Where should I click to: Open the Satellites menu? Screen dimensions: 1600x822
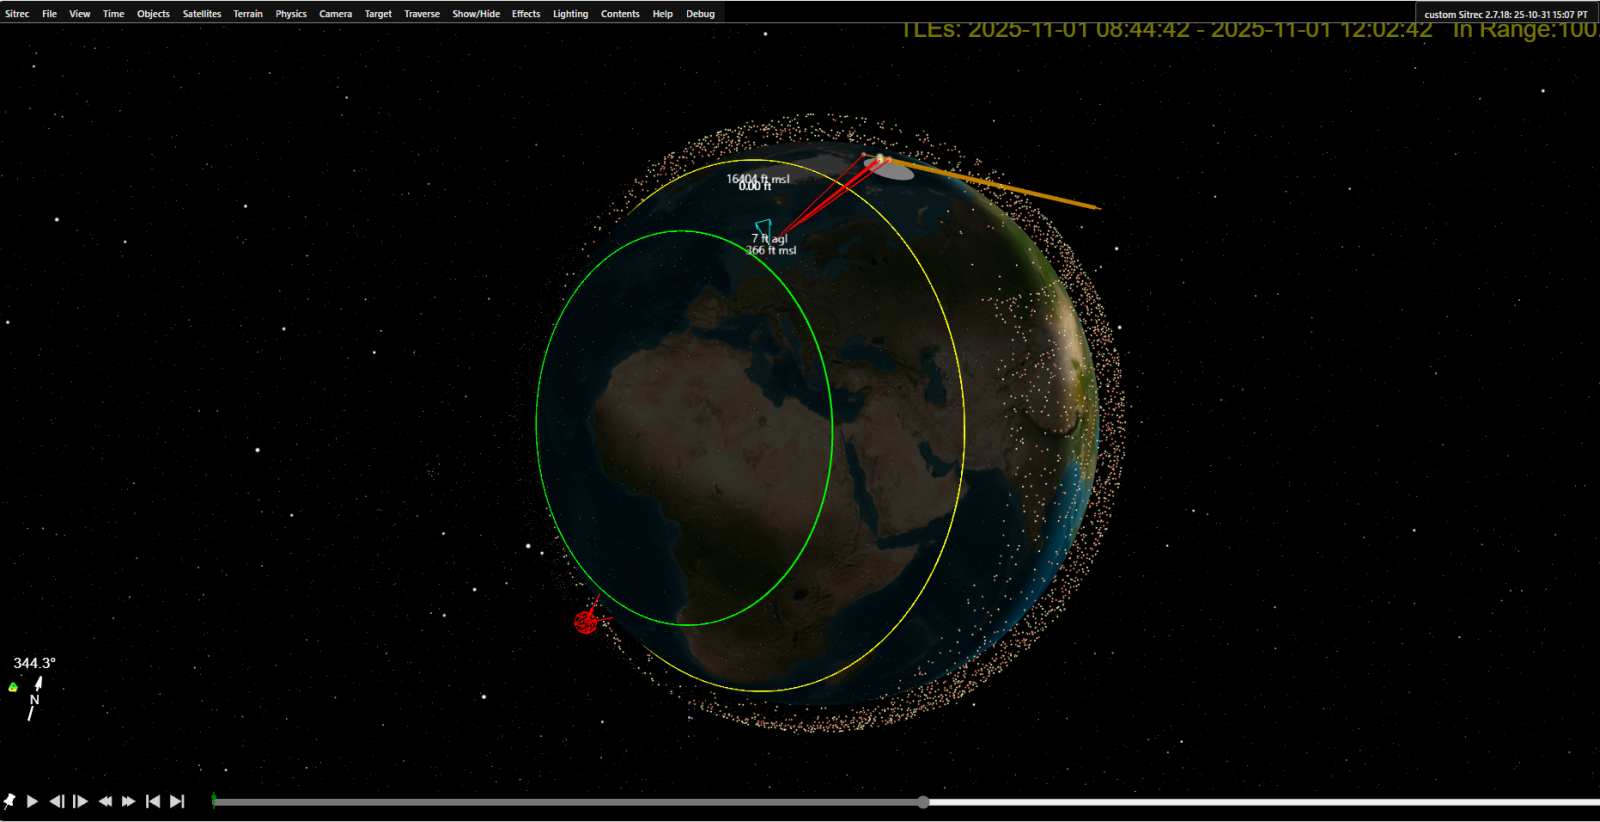coord(201,14)
